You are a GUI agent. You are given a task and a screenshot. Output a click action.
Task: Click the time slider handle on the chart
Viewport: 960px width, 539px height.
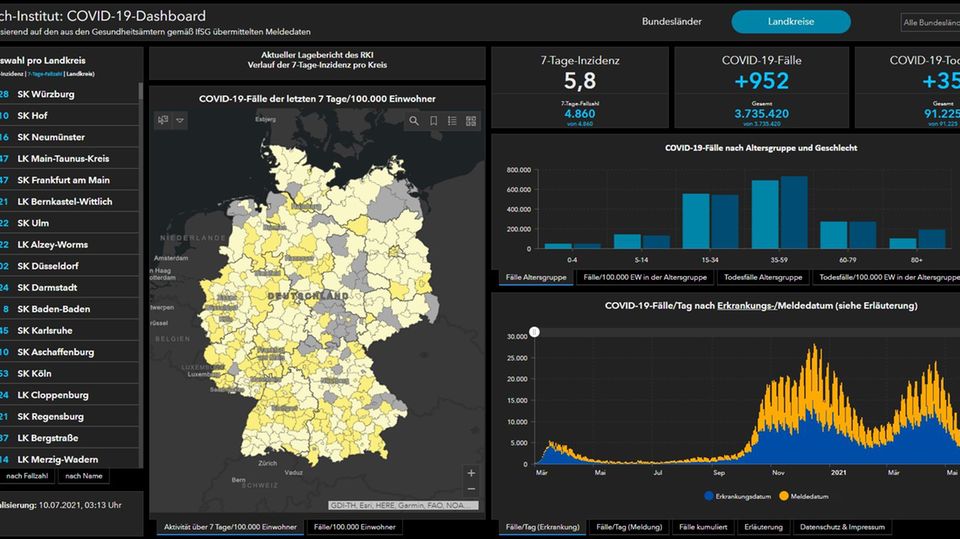pyautogui.click(x=534, y=331)
